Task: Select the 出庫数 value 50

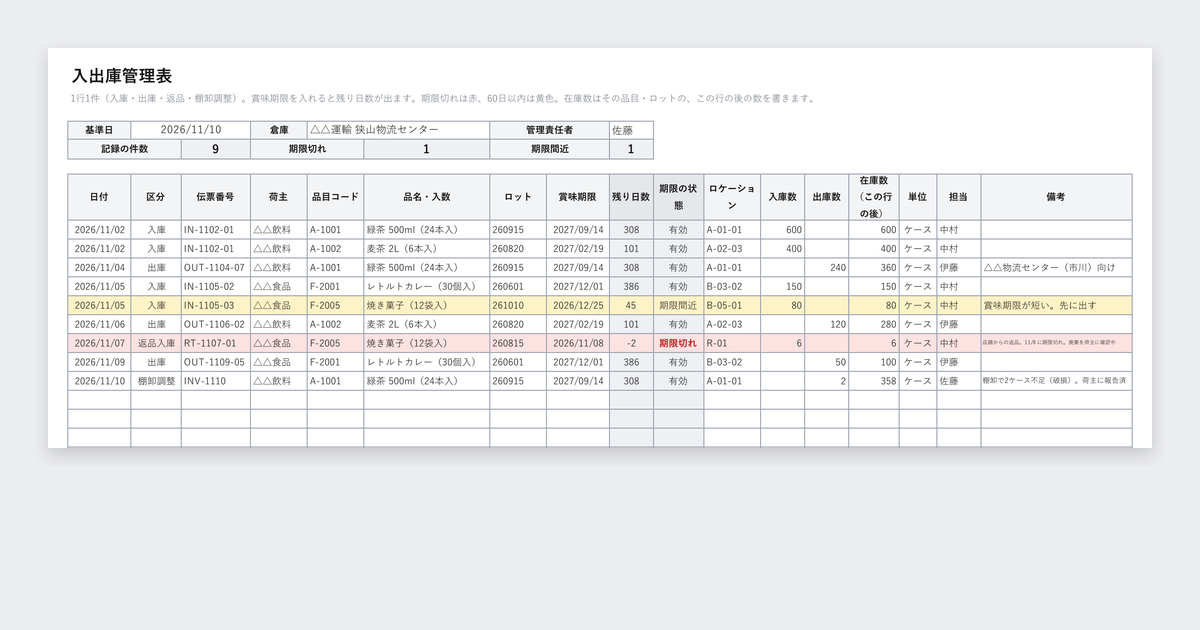Action: pyautogui.click(x=826, y=363)
